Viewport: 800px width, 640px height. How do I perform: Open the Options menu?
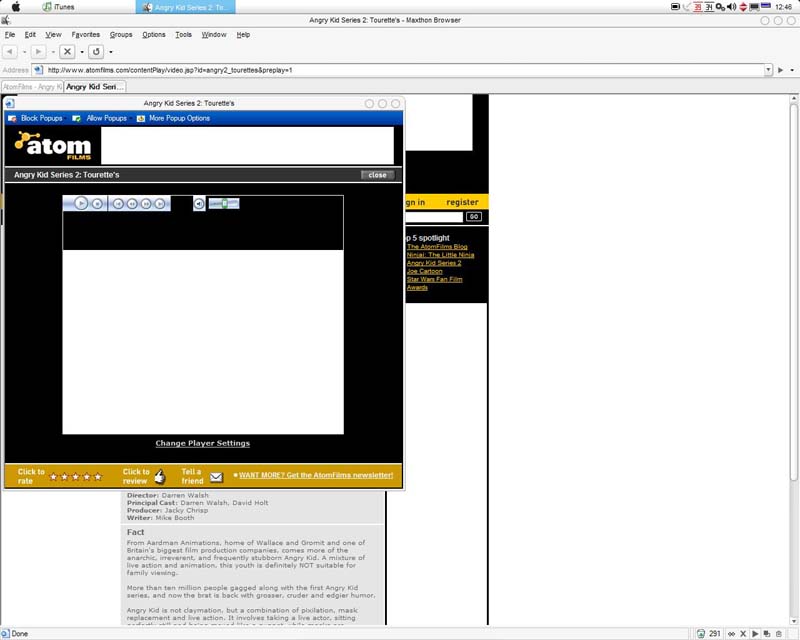[154, 35]
